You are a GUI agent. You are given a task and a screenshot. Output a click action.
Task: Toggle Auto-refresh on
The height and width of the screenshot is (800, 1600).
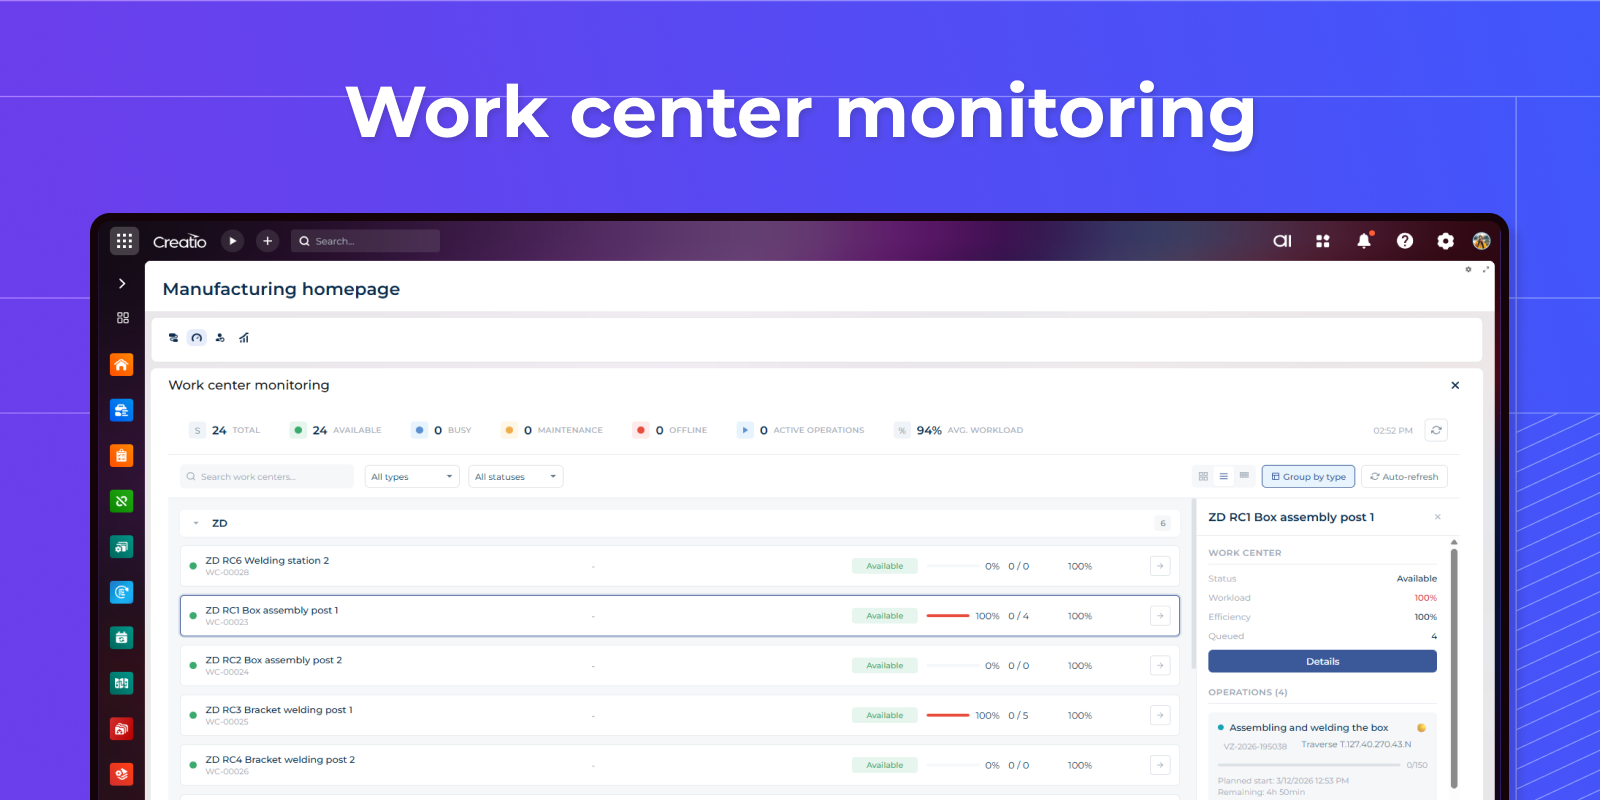tap(1404, 477)
